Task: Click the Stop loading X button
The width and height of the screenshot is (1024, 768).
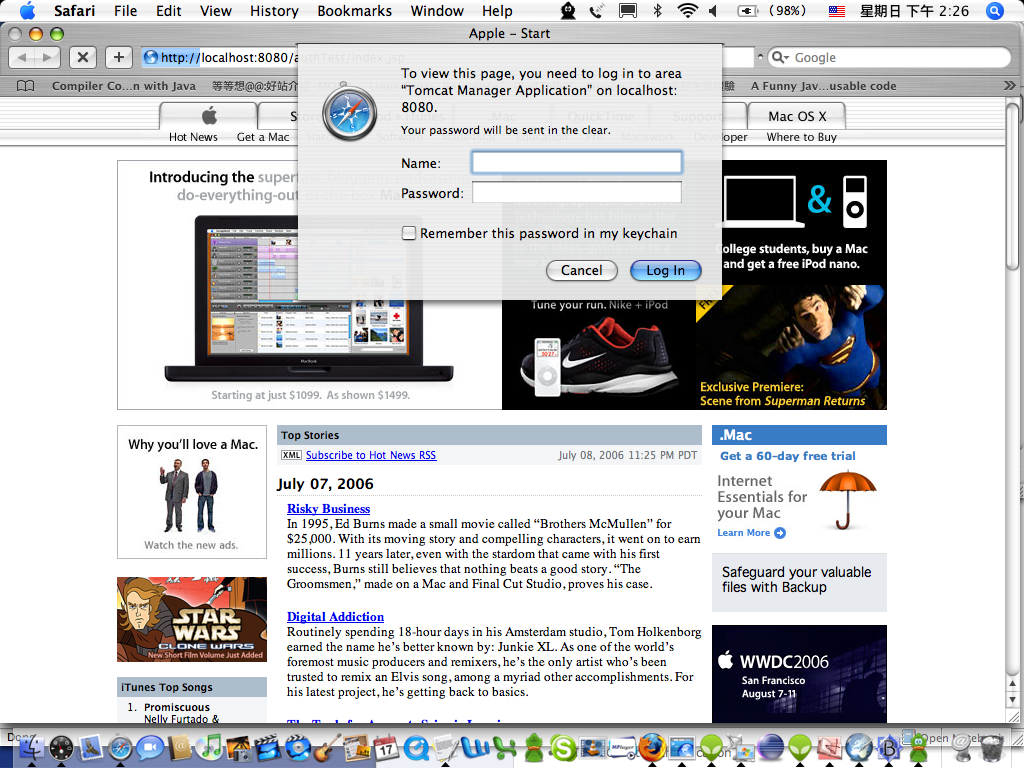Action: point(83,58)
